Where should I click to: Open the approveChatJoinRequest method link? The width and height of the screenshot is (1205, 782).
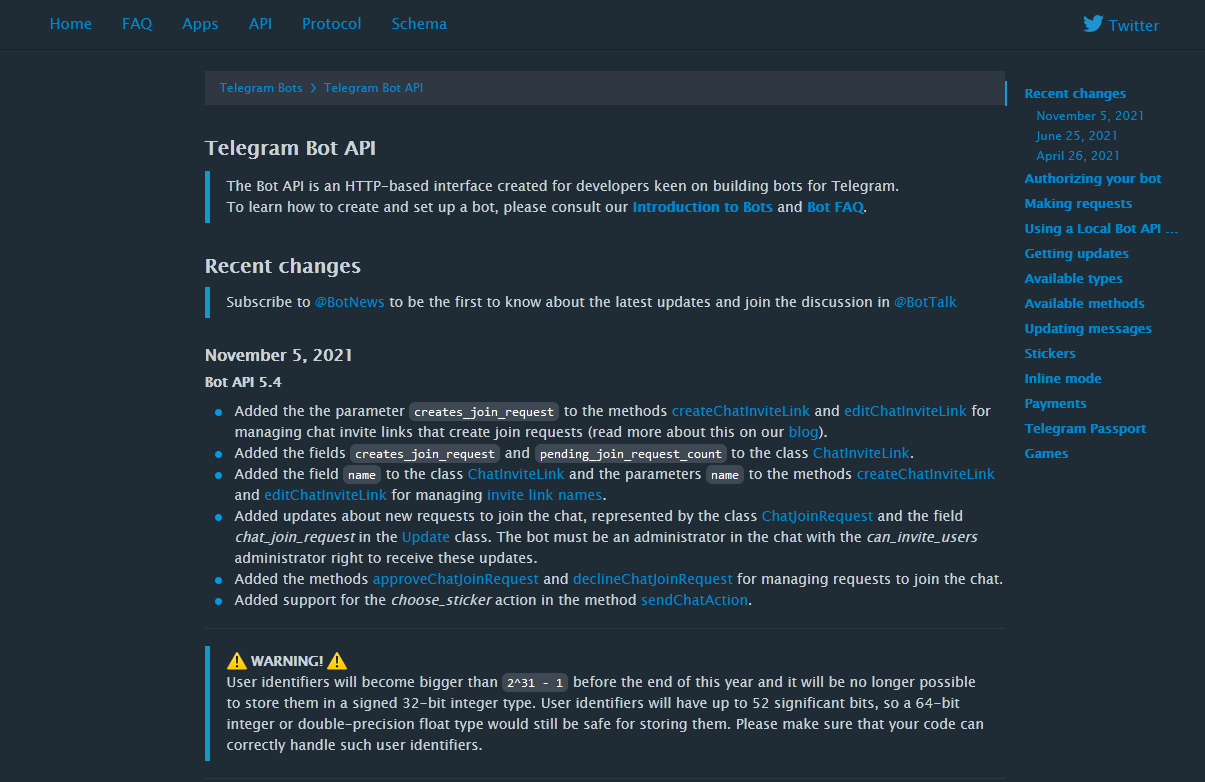click(x=456, y=579)
